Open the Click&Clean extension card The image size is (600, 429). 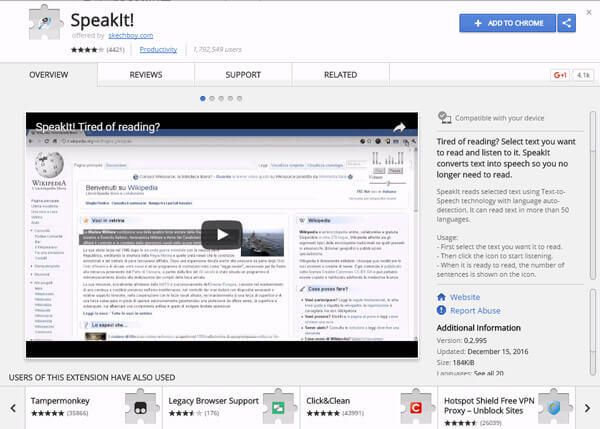369,408
